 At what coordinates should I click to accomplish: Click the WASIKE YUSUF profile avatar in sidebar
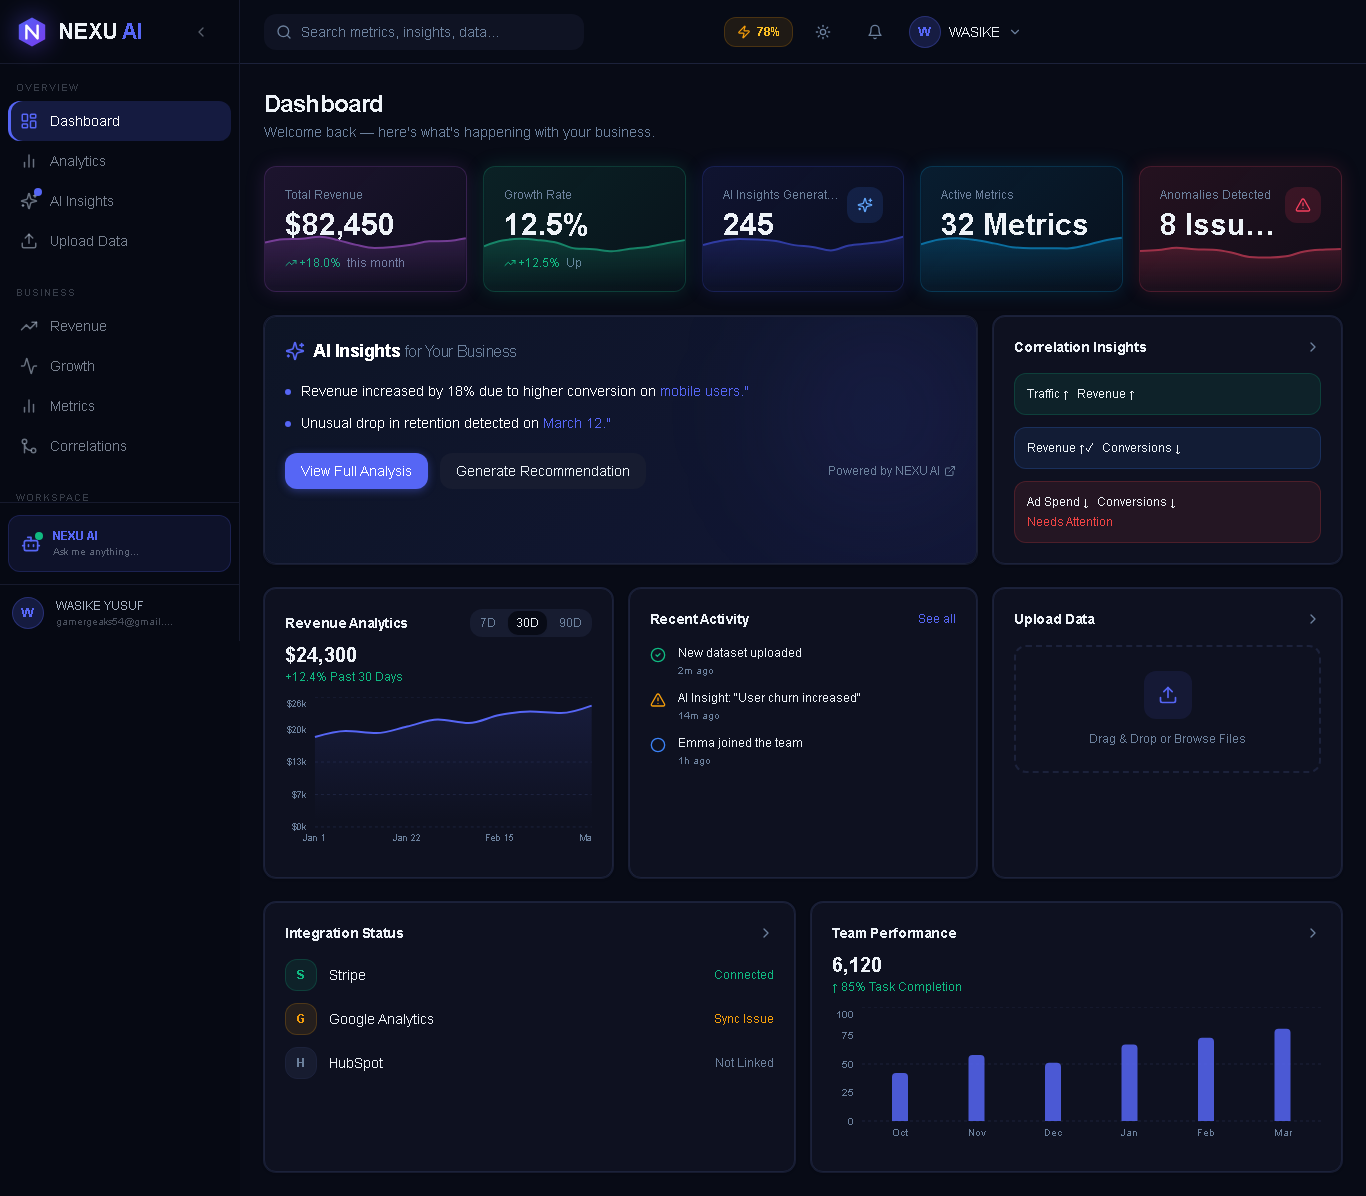point(28,613)
